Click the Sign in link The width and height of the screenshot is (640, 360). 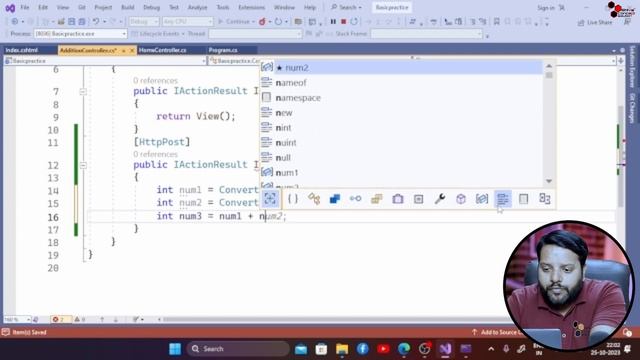click(546, 7)
